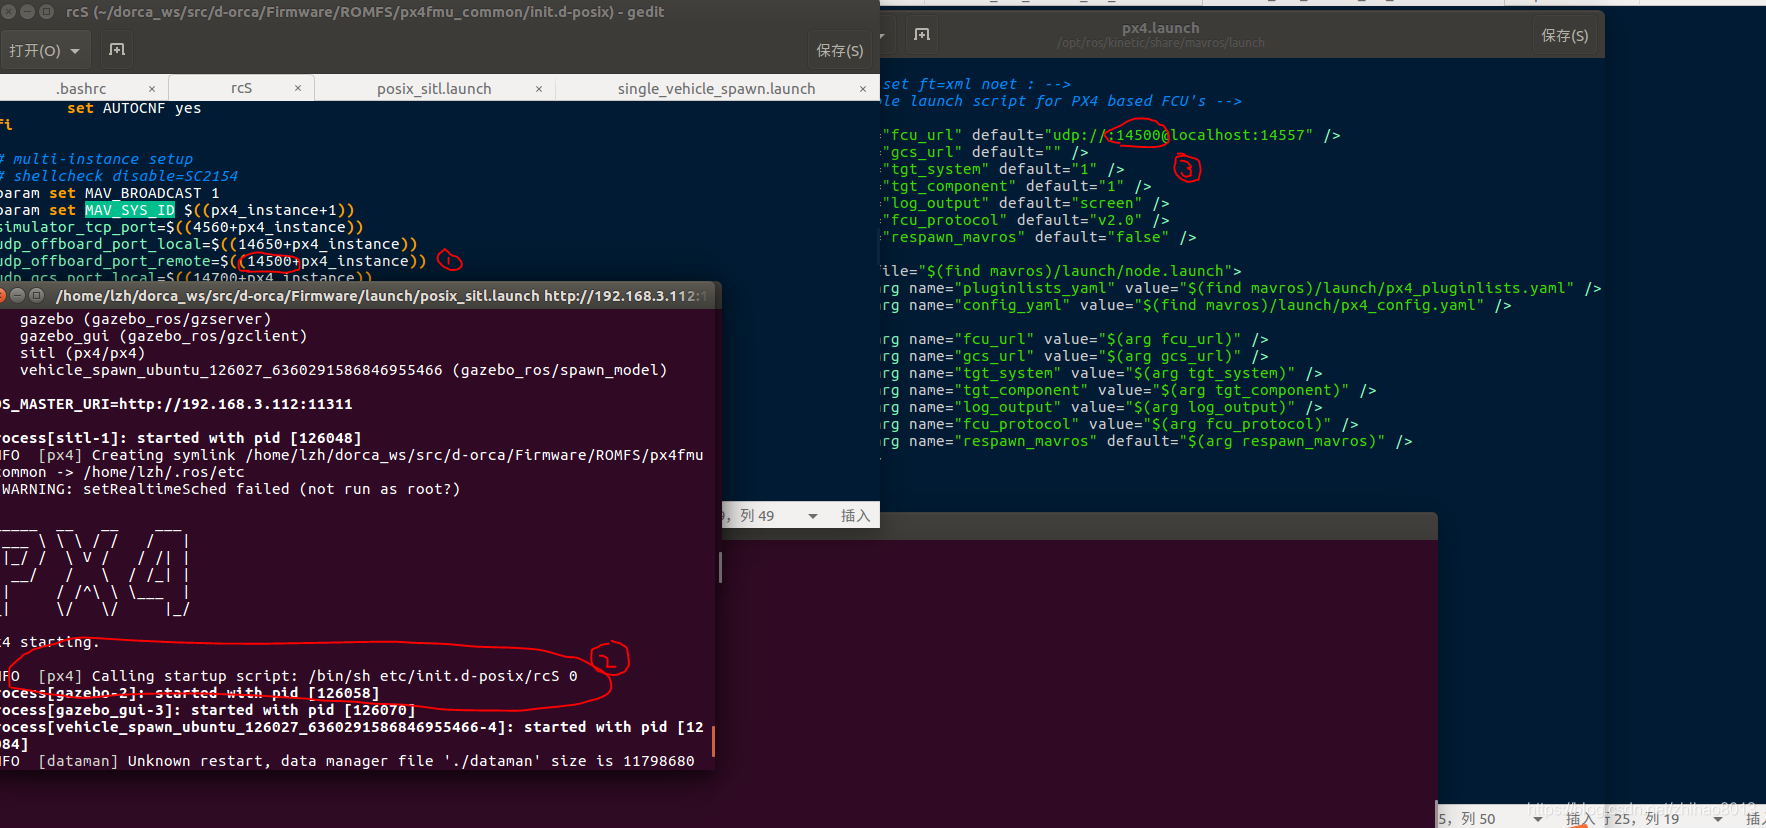Maximize the rcS gedit window
1766x828 pixels.
point(46,12)
